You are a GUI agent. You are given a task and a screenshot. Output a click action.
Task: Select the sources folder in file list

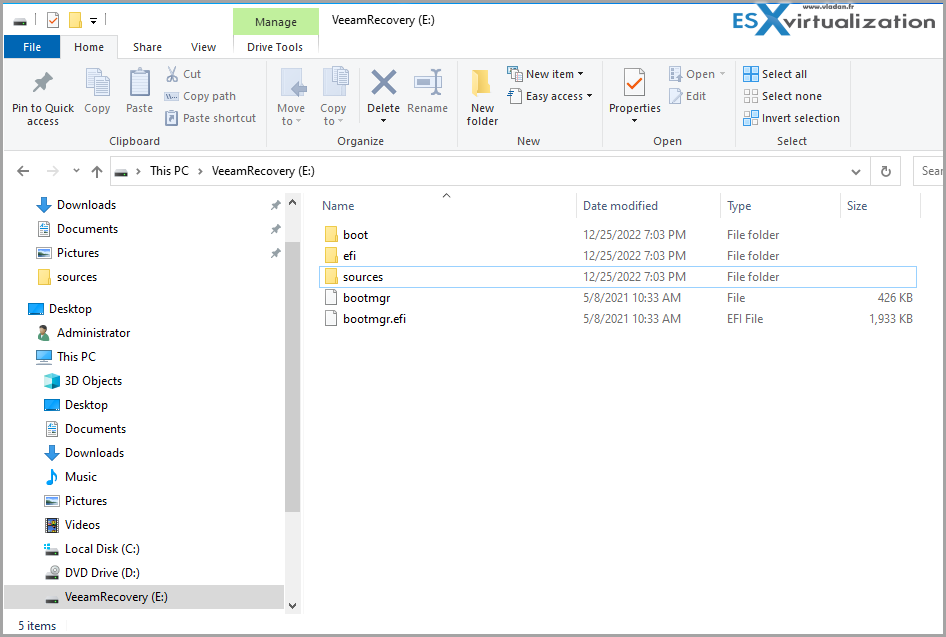coord(617,277)
